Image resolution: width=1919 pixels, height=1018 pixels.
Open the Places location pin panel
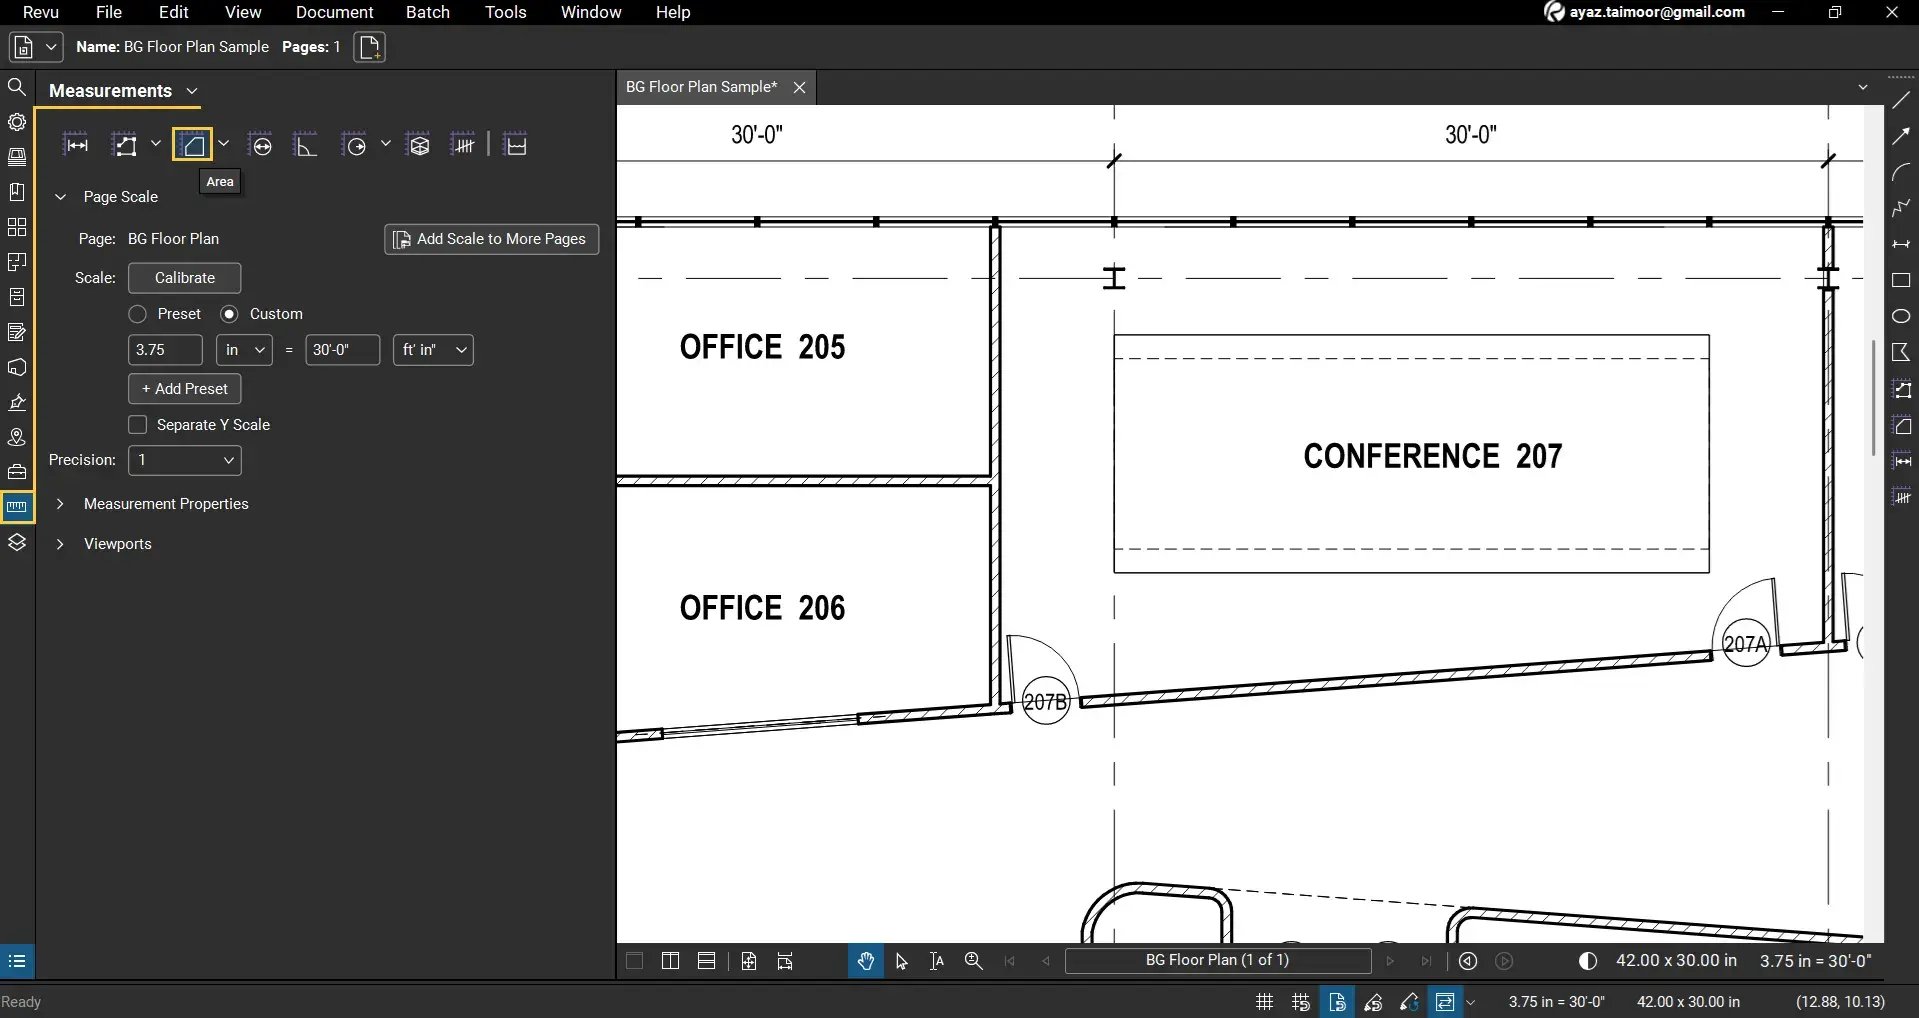(x=17, y=437)
